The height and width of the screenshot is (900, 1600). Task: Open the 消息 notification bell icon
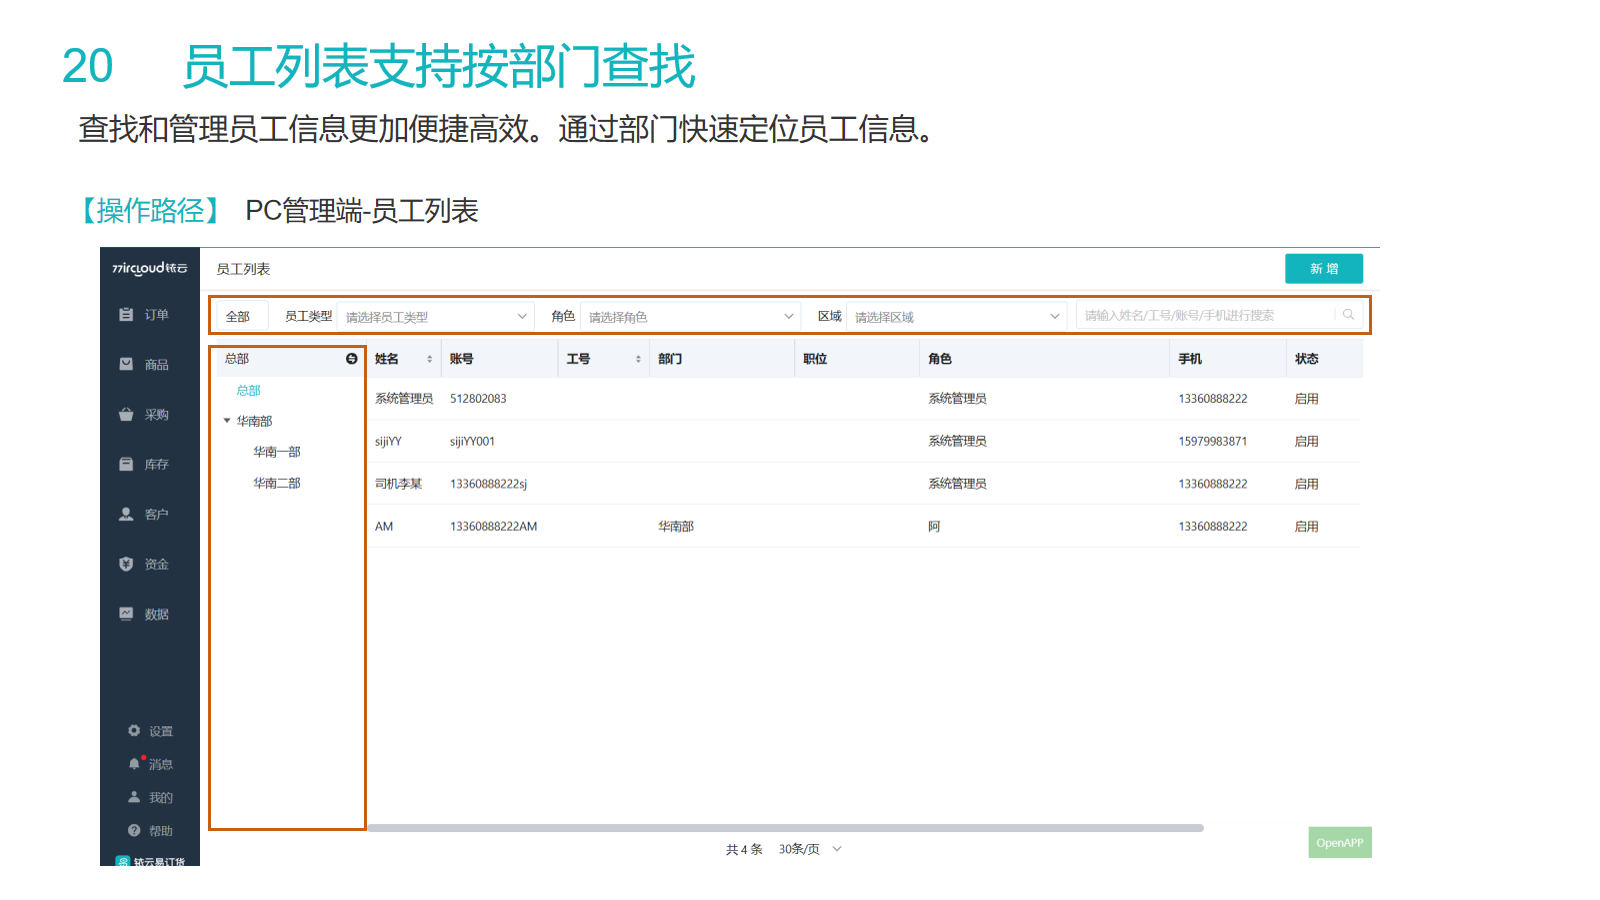pyautogui.click(x=134, y=764)
